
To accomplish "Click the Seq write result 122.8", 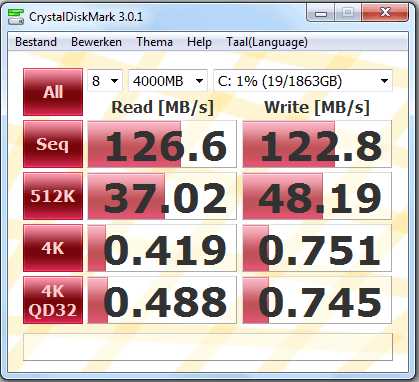I will pos(317,144).
